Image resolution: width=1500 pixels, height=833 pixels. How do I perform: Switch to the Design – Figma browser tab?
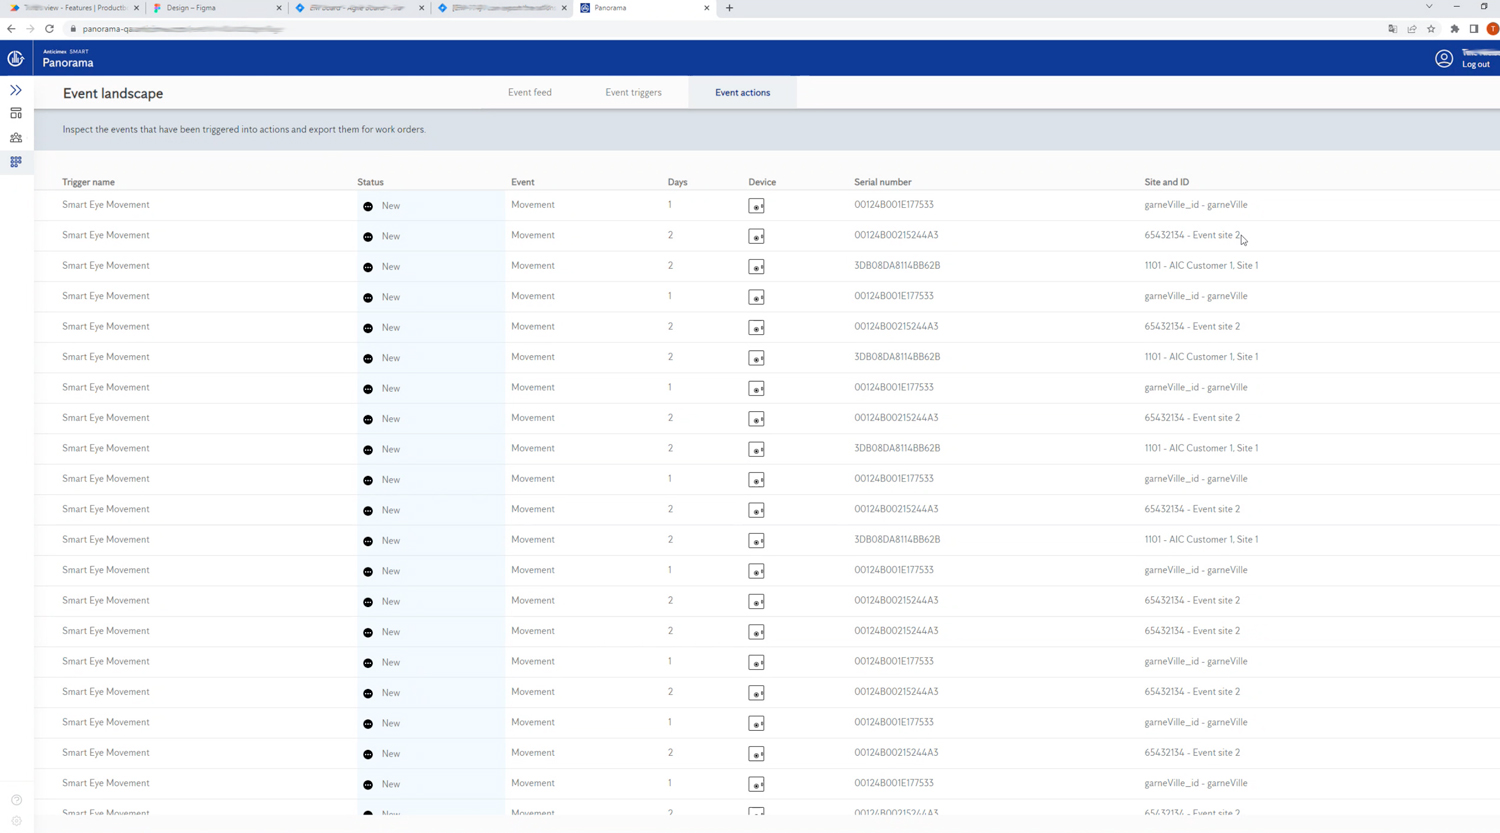217,8
